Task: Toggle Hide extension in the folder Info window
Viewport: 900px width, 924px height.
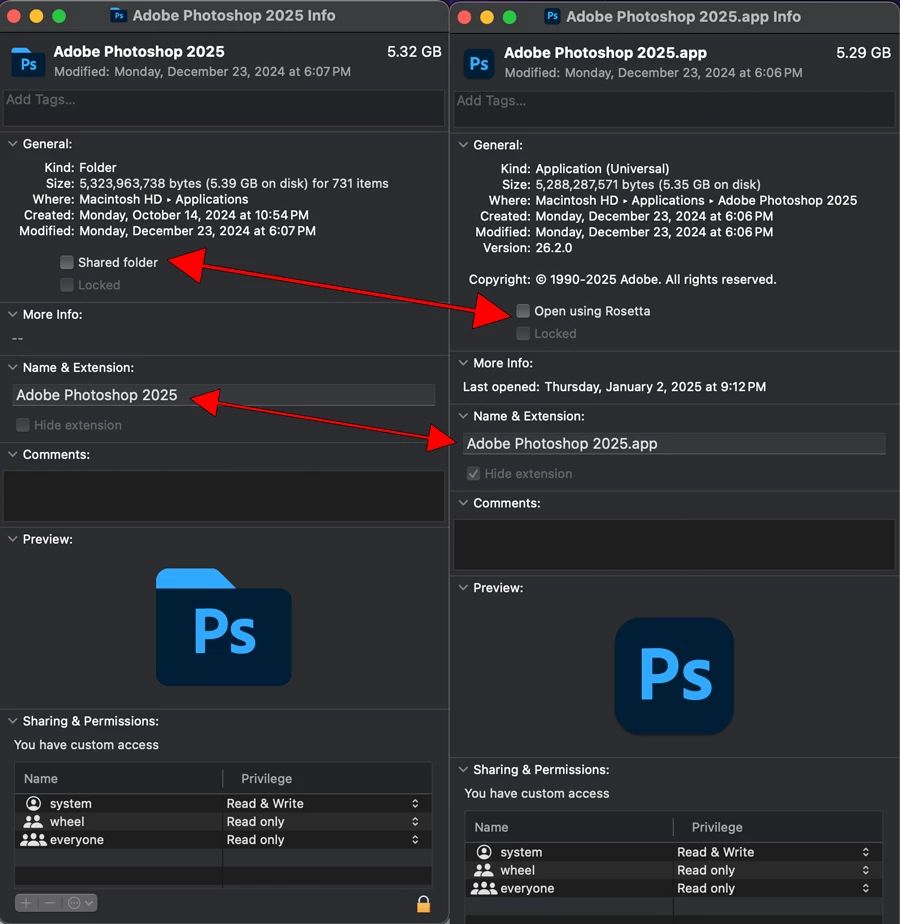Action: click(23, 425)
